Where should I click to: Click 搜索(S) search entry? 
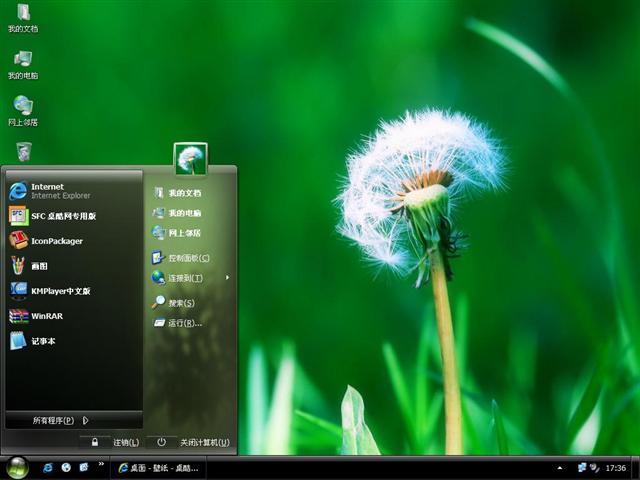click(180, 303)
